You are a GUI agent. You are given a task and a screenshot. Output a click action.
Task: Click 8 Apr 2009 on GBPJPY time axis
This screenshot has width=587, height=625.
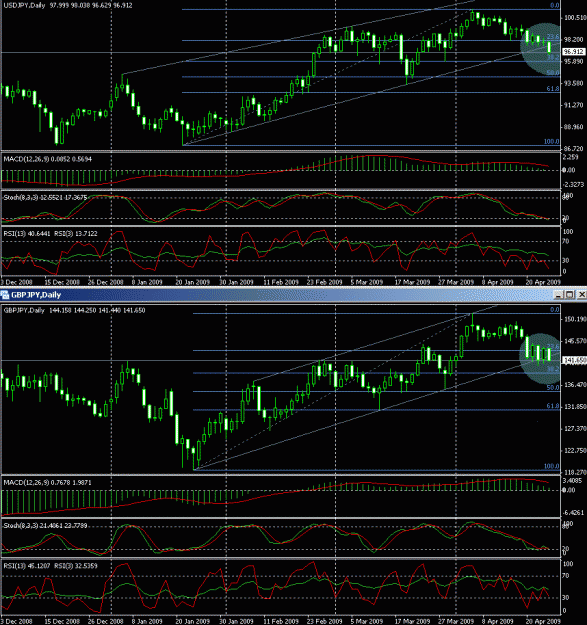click(498, 621)
